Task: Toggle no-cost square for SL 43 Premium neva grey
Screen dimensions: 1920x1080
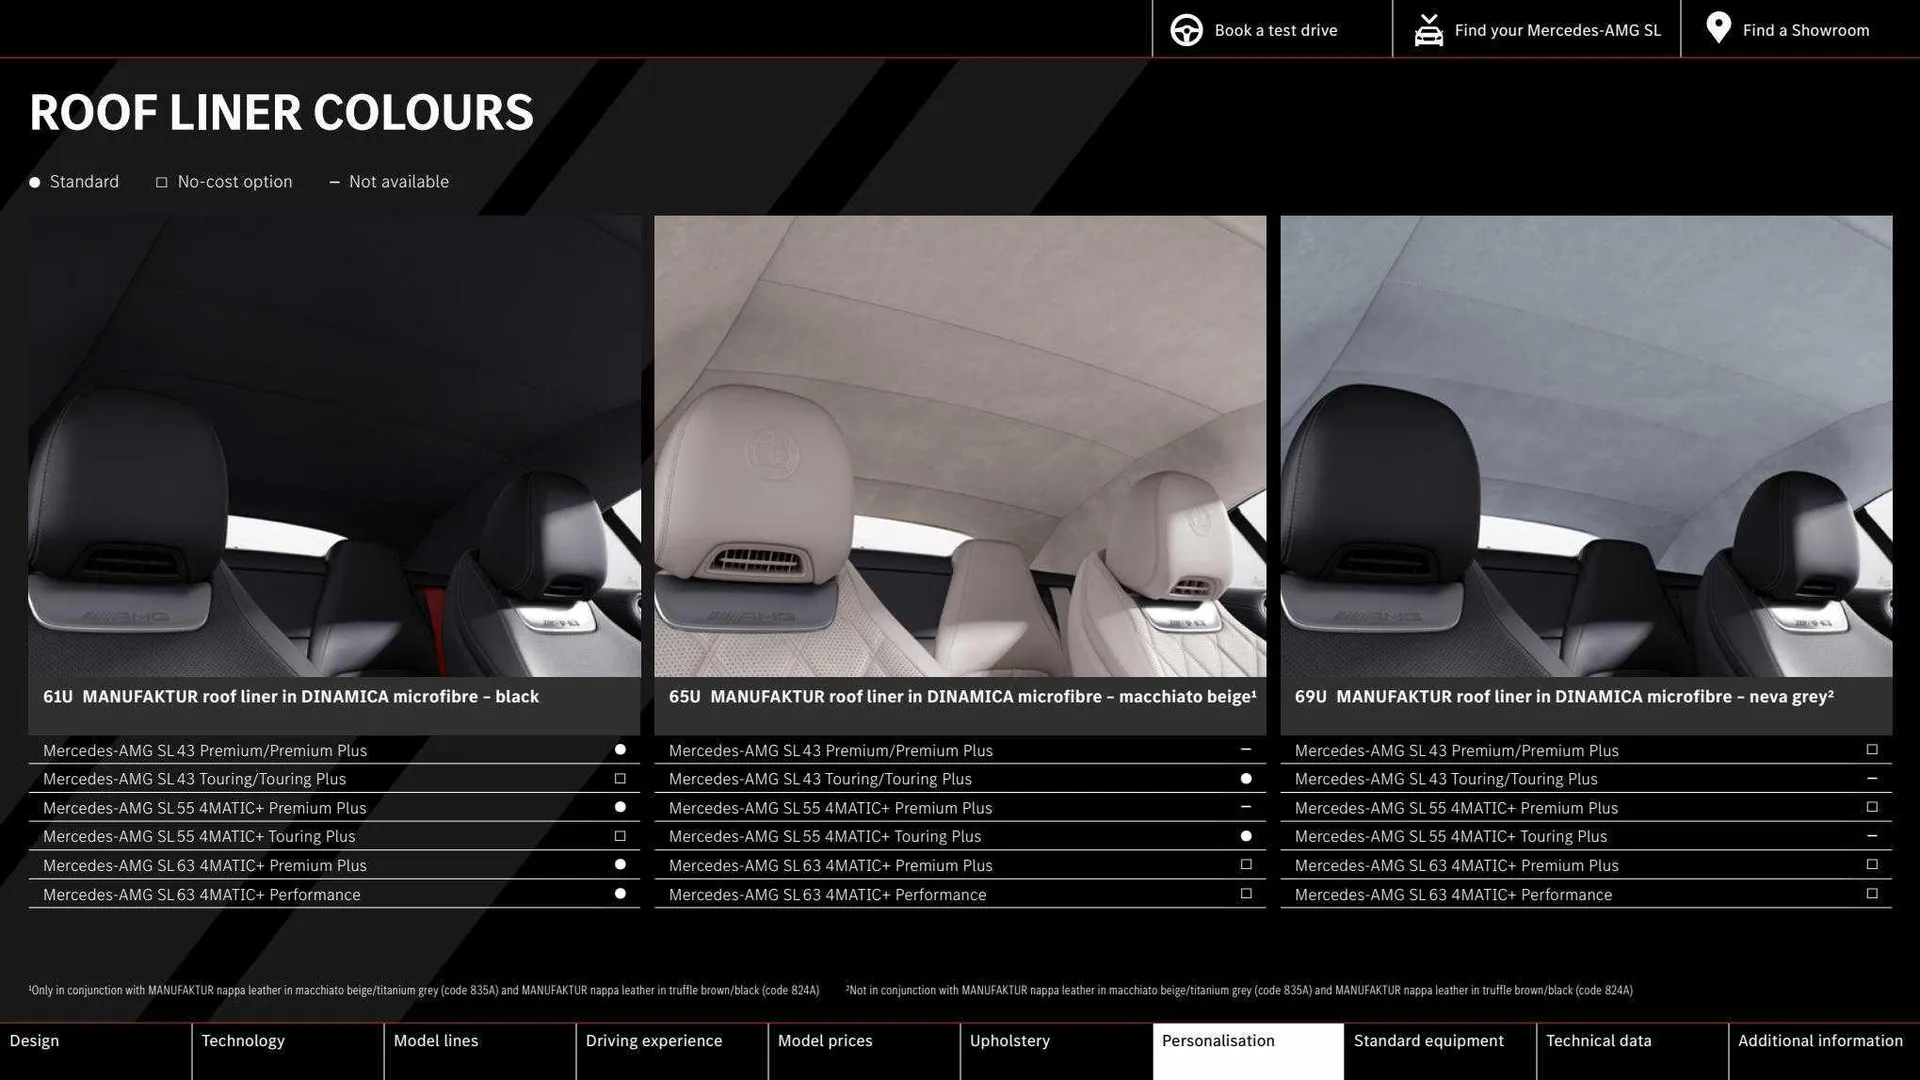Action: pyautogui.click(x=1871, y=748)
